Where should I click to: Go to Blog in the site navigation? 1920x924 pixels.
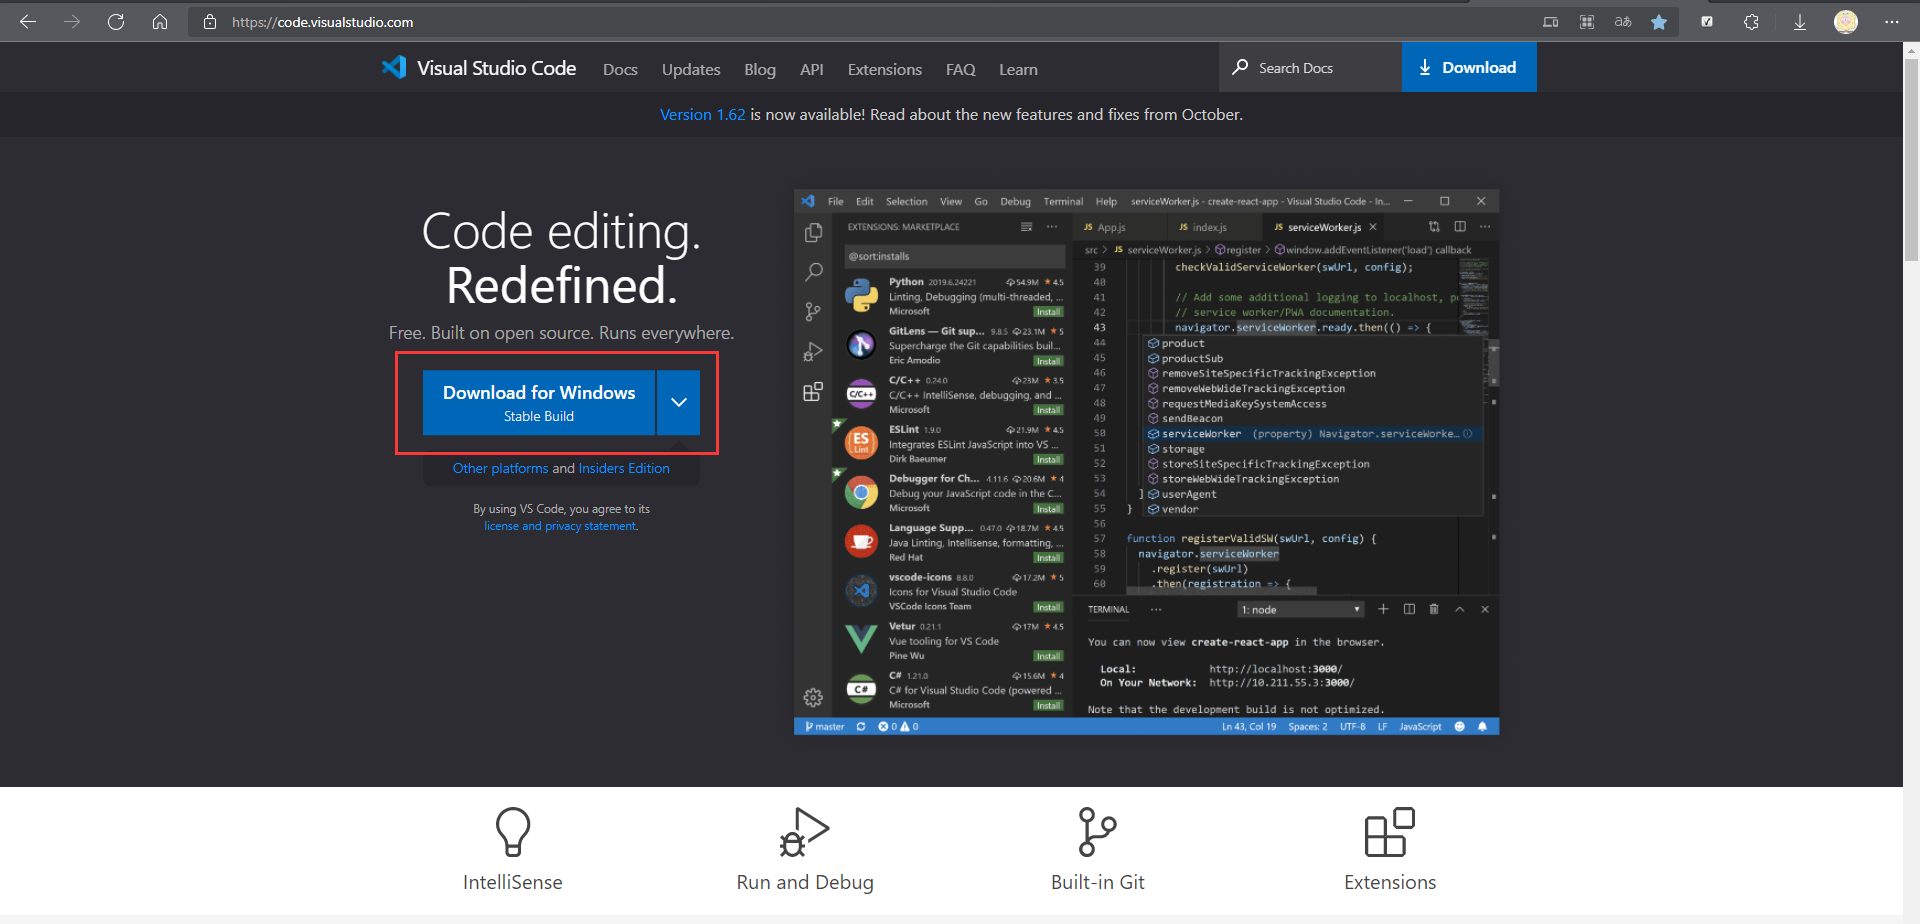[x=760, y=69]
